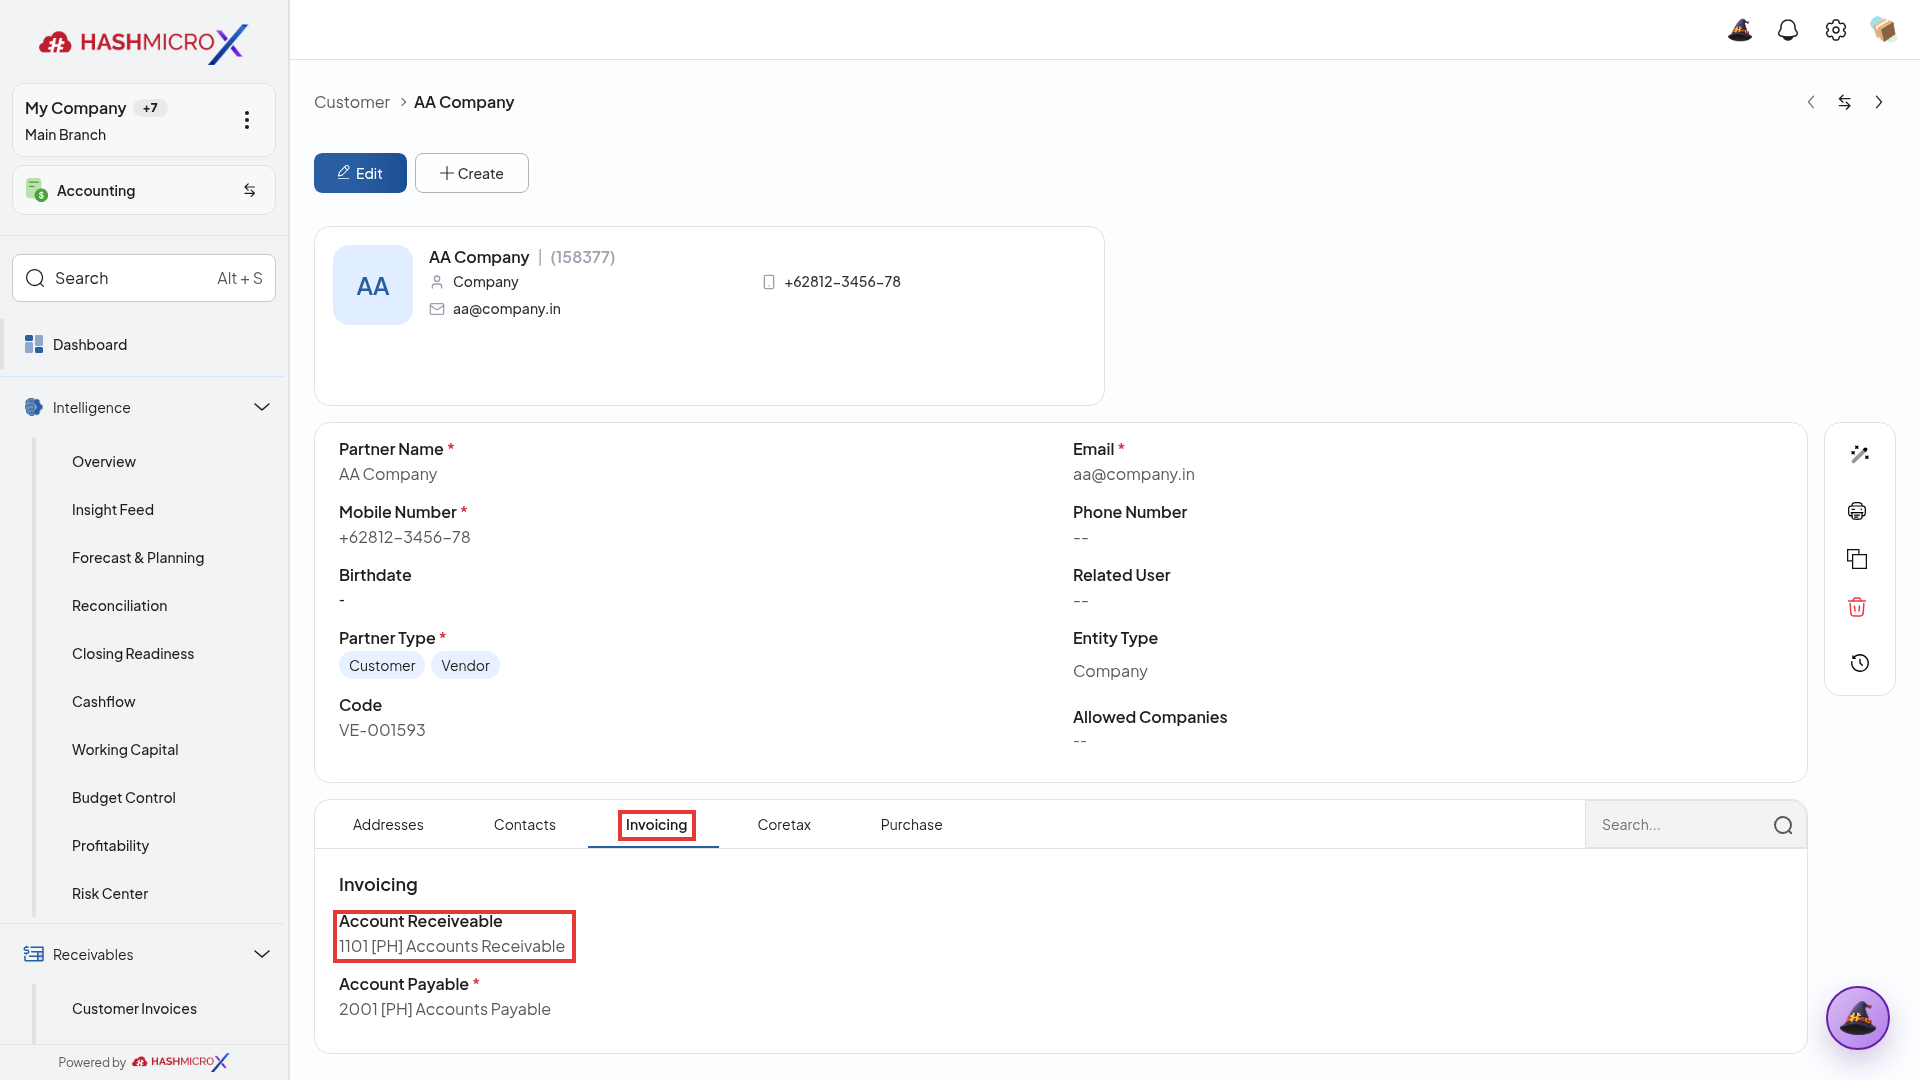Click the search magnifier in tab search box

pyautogui.click(x=1783, y=825)
